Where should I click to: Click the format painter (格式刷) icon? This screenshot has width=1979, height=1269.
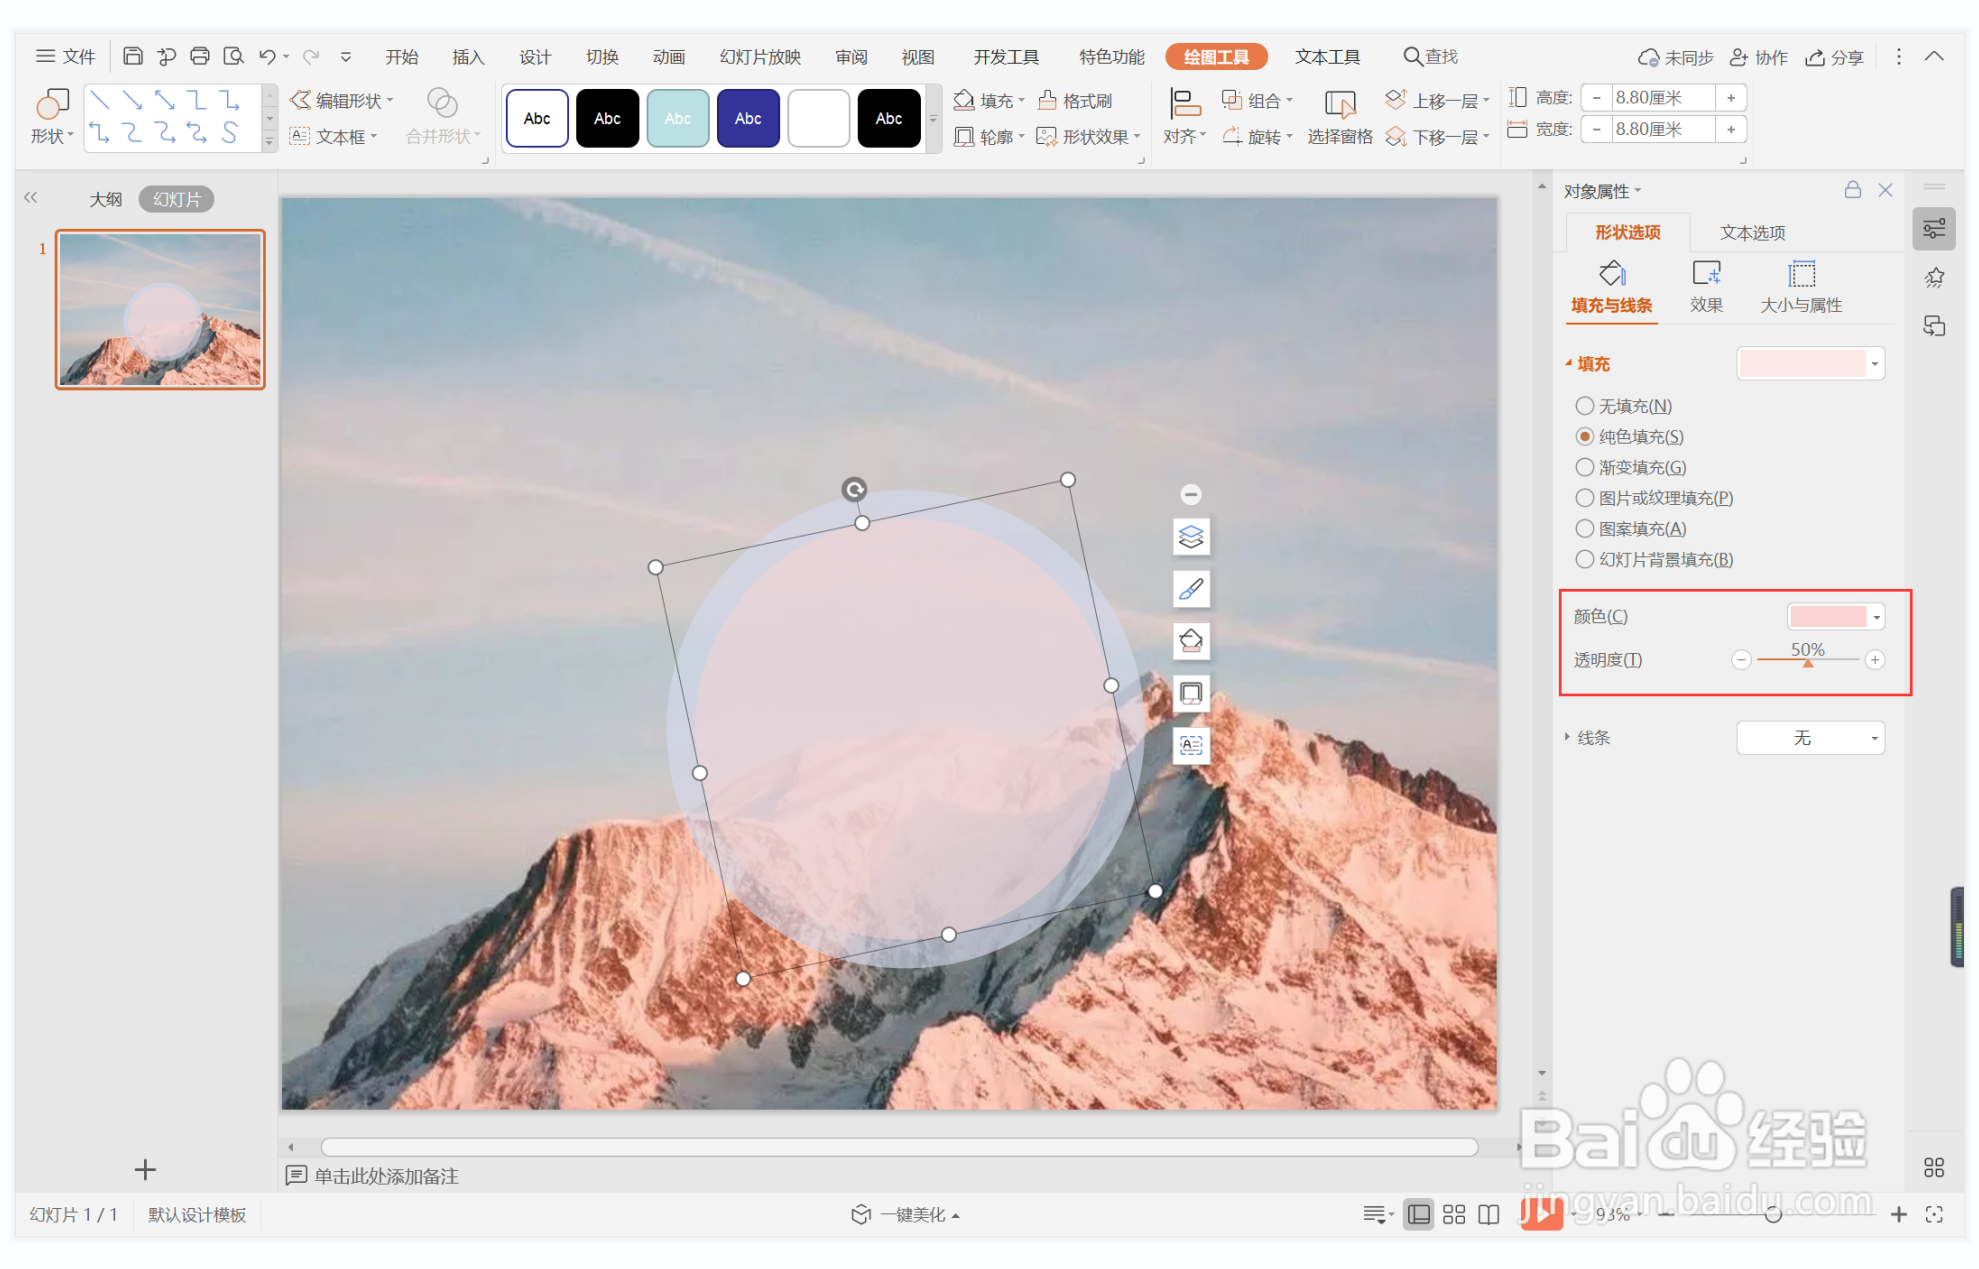(x=1048, y=100)
